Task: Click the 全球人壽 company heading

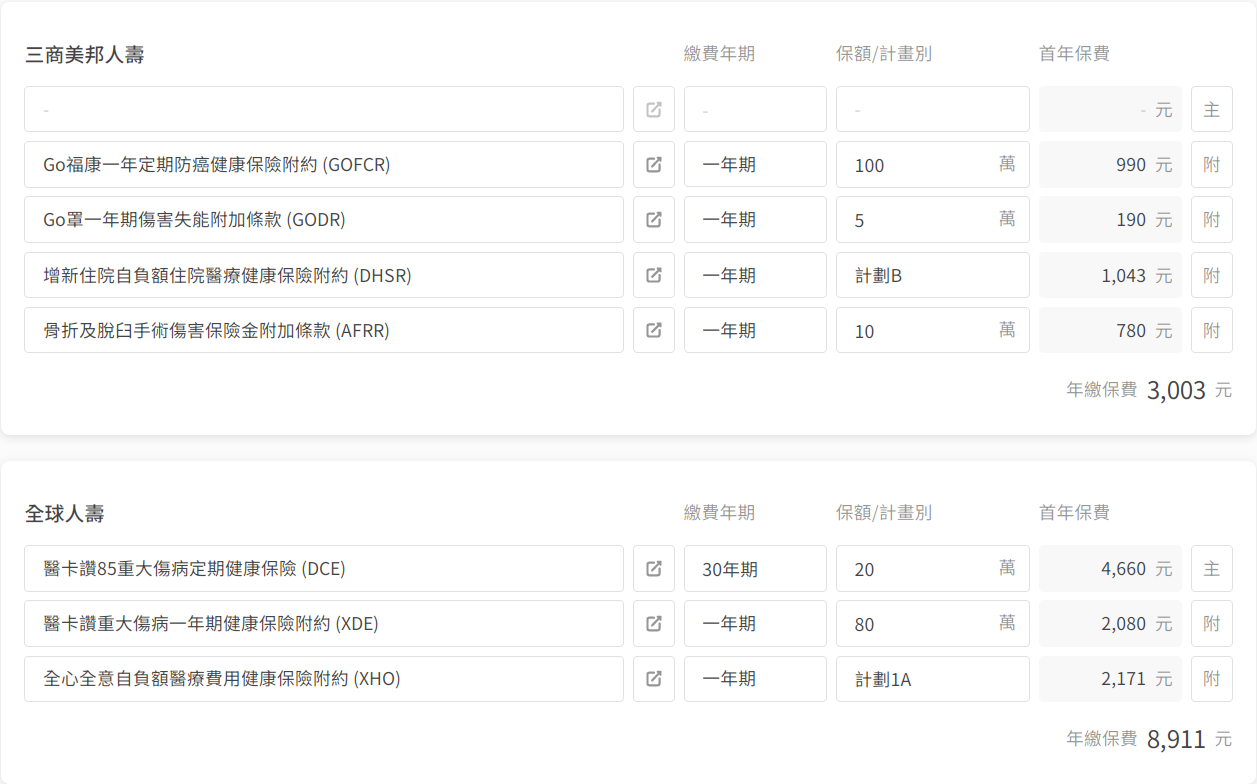Action: tap(65, 513)
